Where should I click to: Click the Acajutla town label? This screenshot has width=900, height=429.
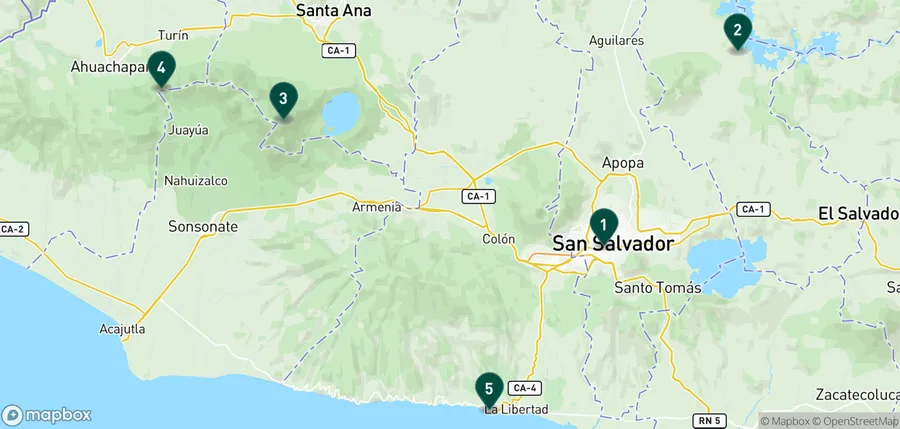(x=122, y=330)
